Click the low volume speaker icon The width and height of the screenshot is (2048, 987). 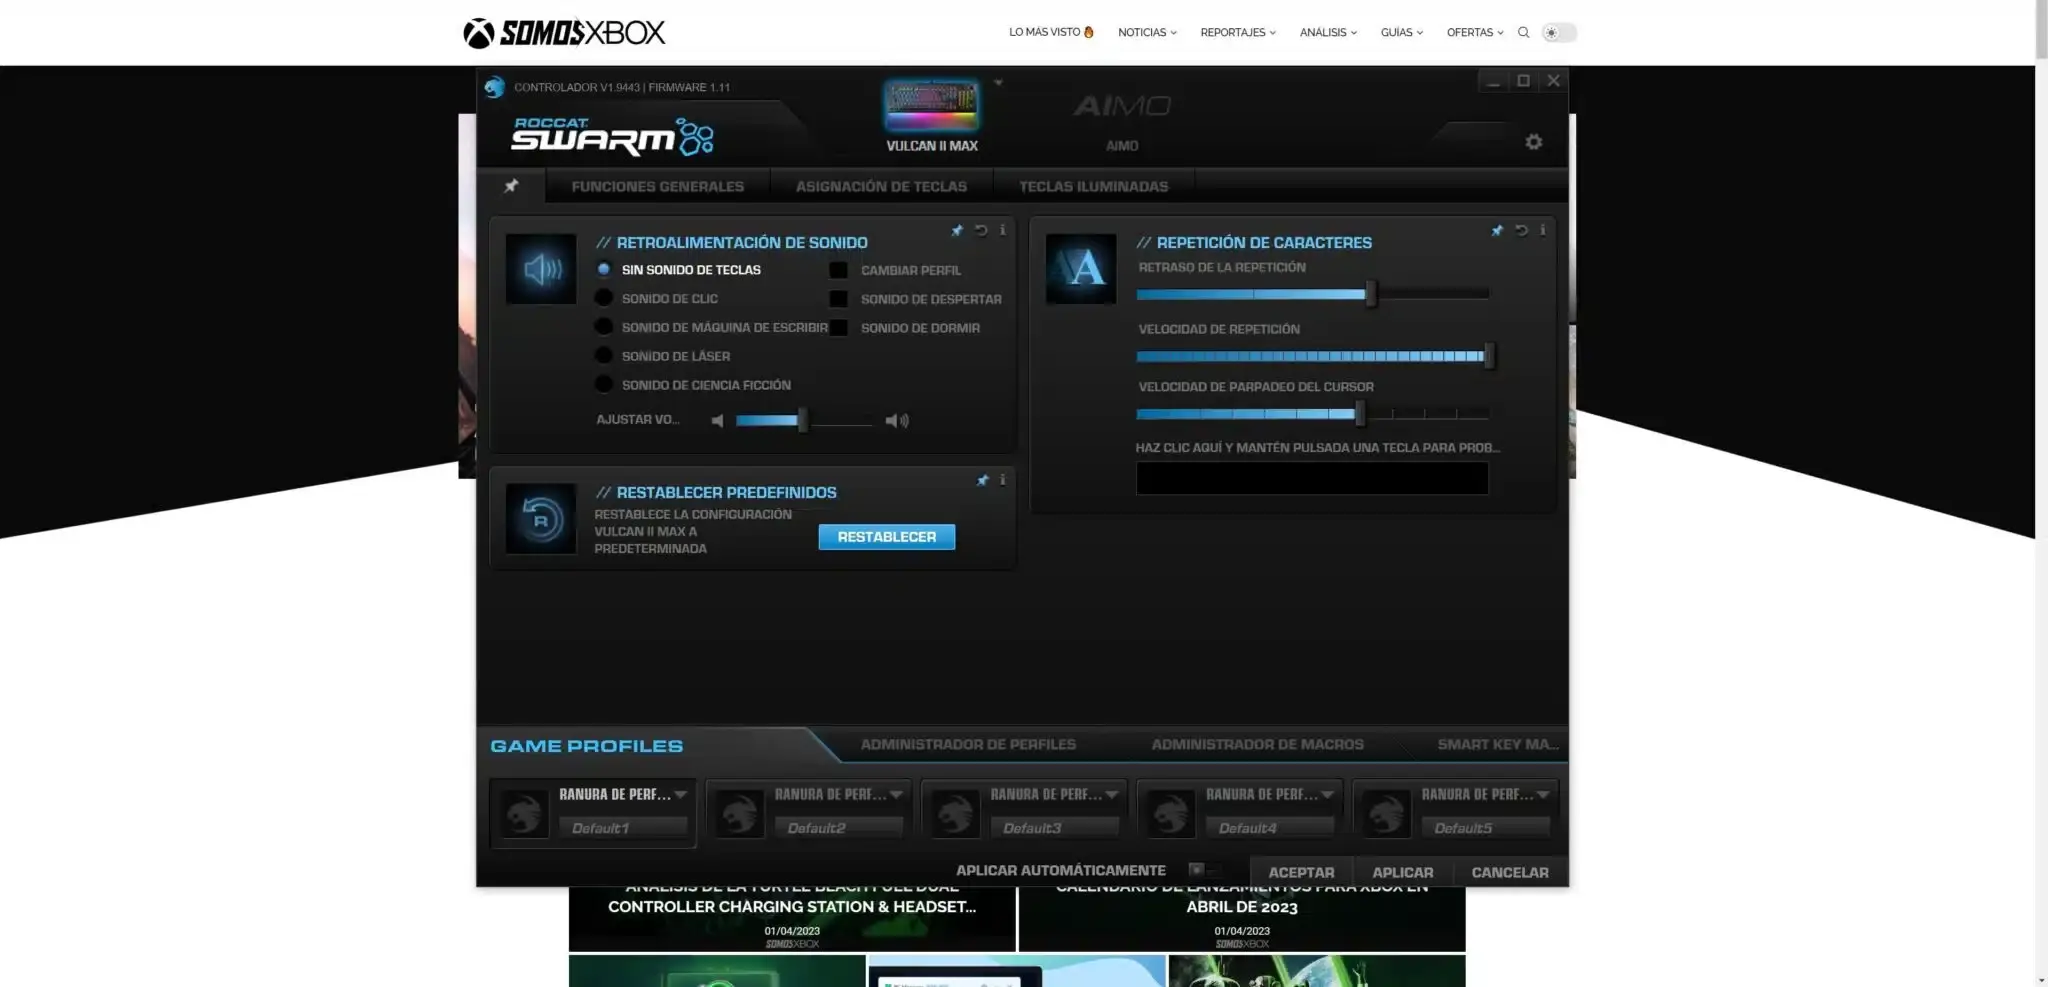click(717, 421)
